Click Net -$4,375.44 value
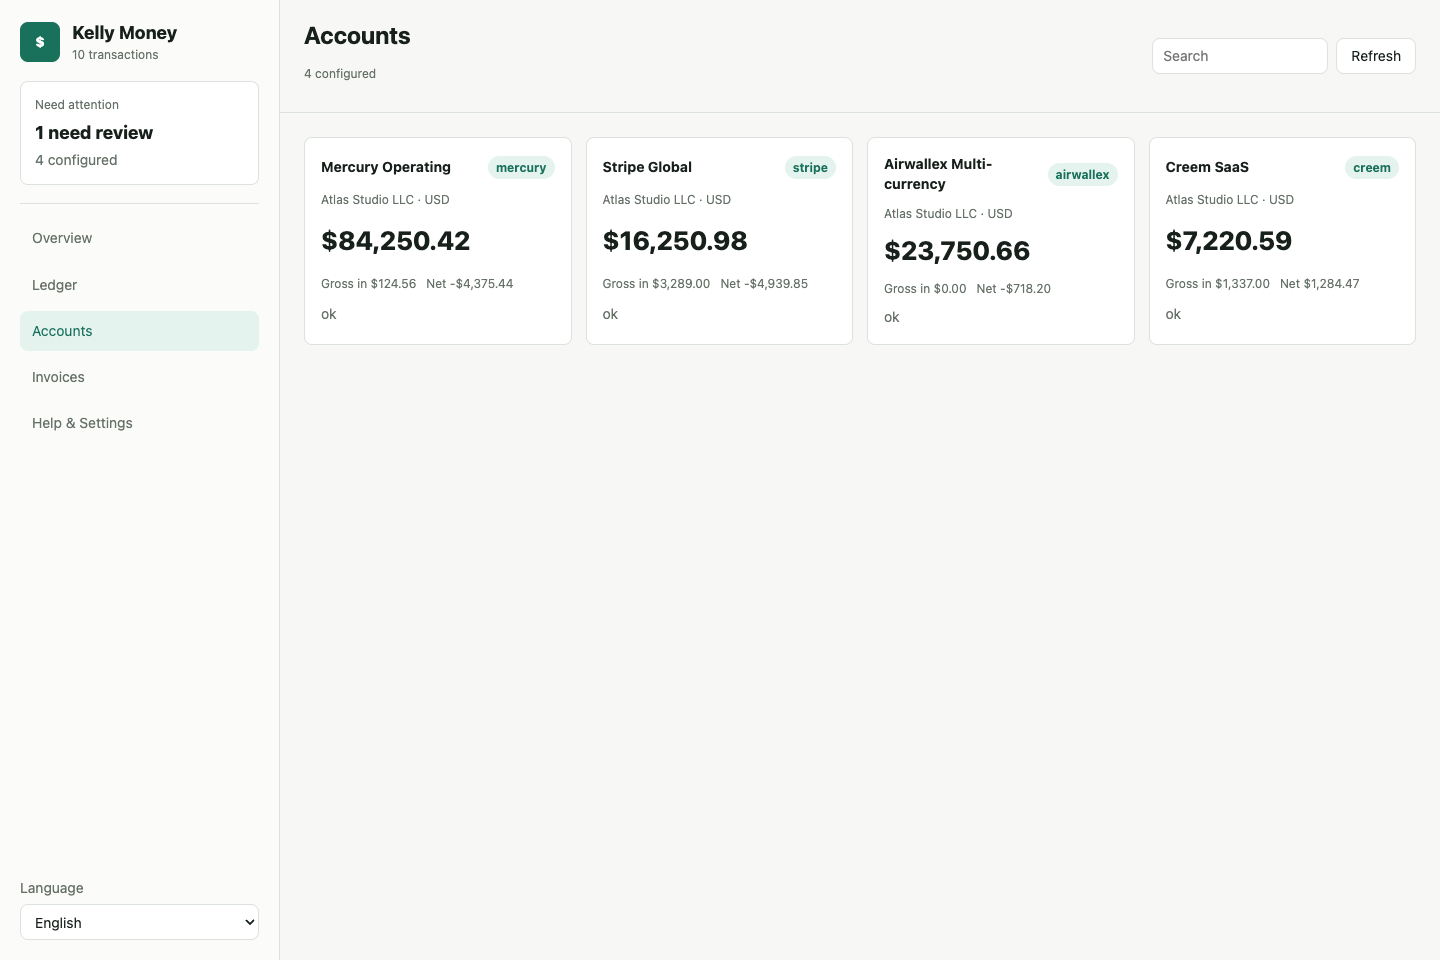The image size is (1440, 960). [470, 284]
